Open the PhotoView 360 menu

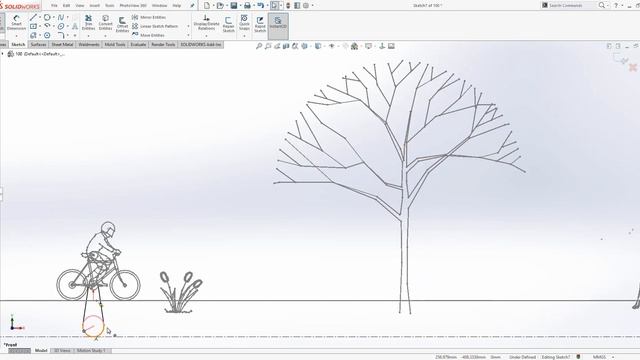click(x=133, y=6)
